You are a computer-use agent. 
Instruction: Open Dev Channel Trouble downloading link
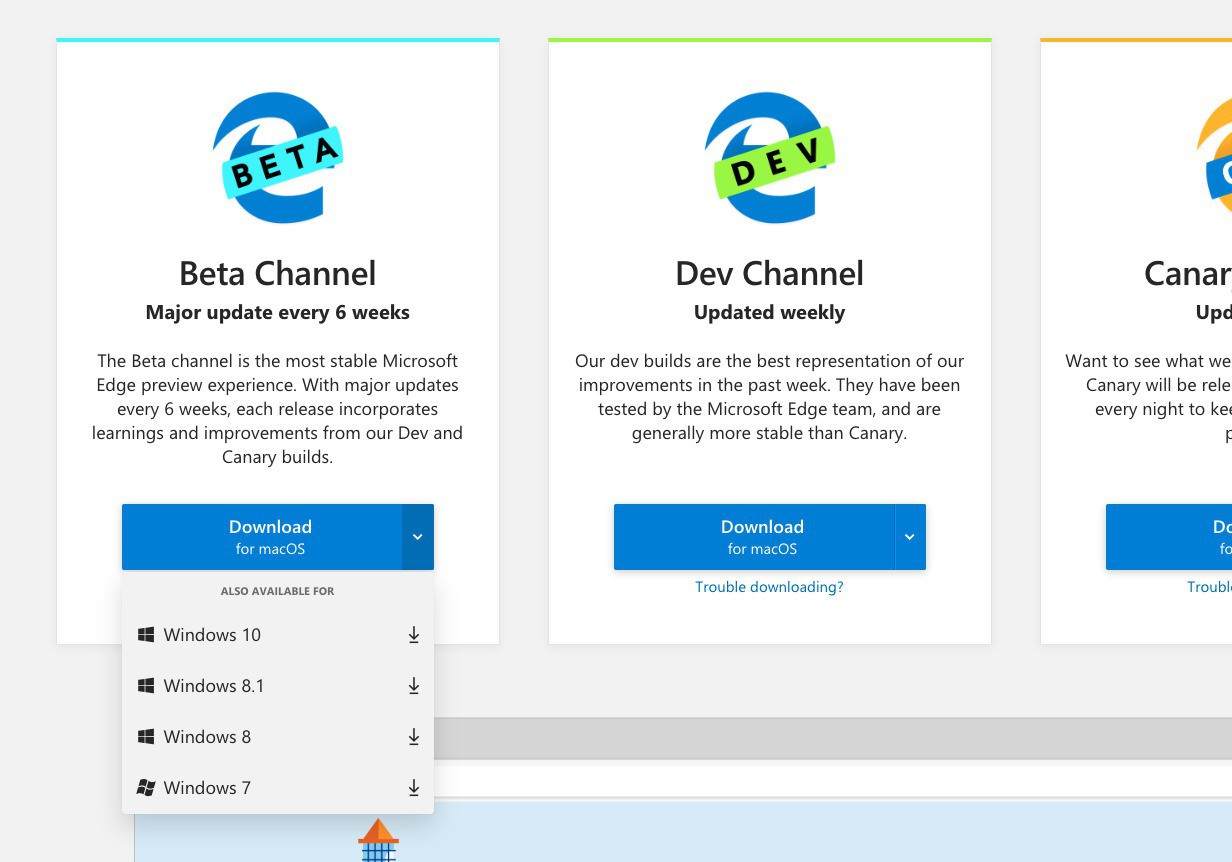[x=769, y=587]
